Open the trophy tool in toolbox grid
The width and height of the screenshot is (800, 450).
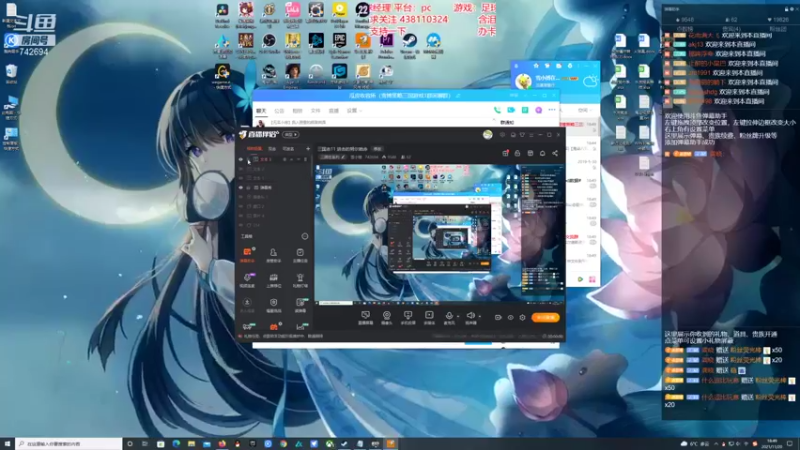(x=300, y=278)
